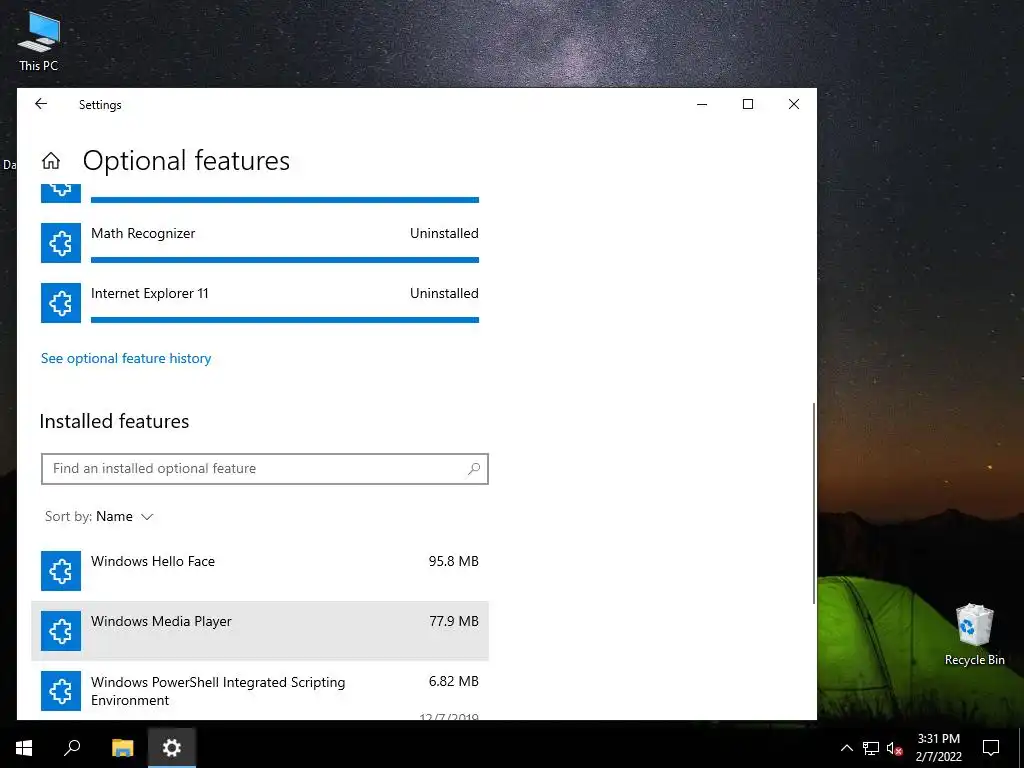This screenshot has width=1024, height=768.
Task: Focus the Find an installed optional feature box
Action: pyautogui.click(x=264, y=469)
